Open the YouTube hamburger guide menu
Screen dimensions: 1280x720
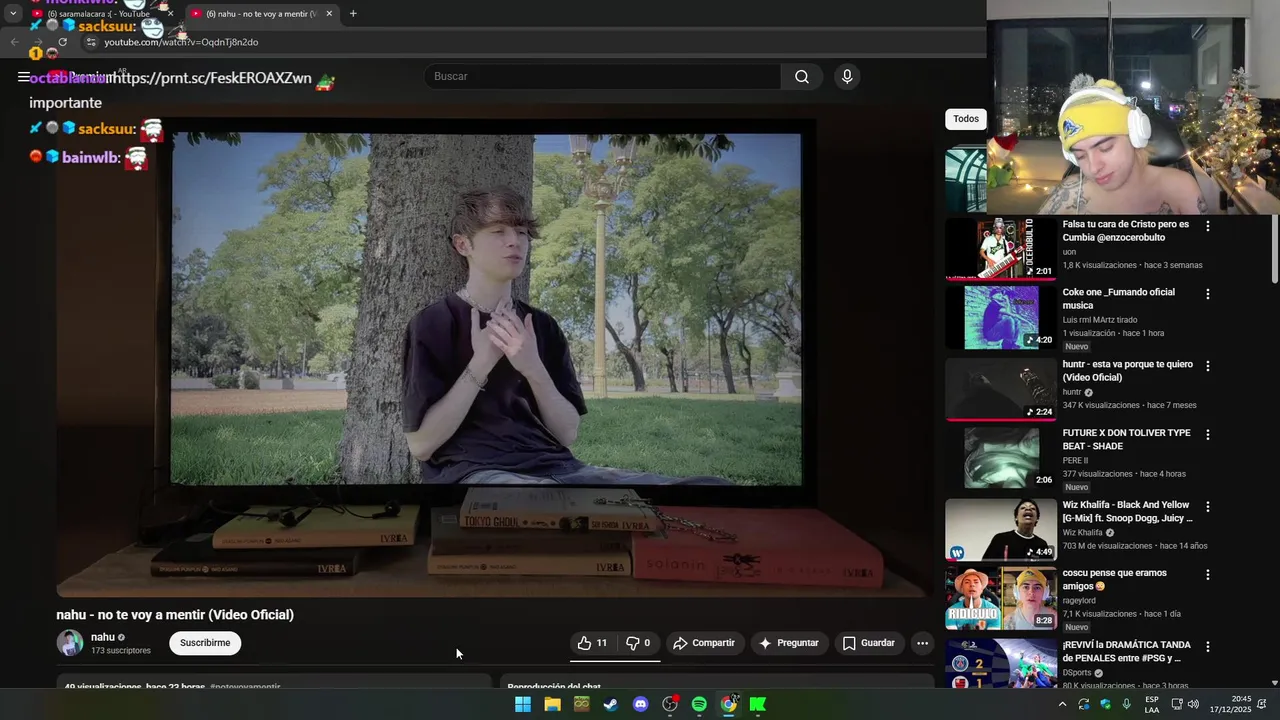[x=23, y=77]
